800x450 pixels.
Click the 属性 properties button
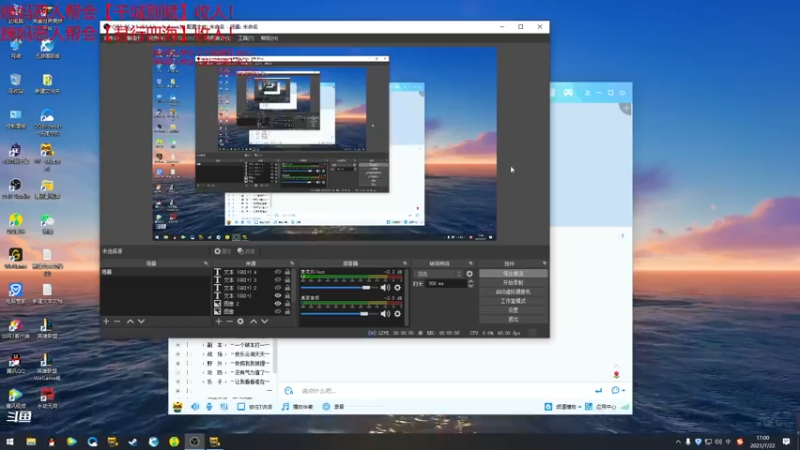(x=223, y=251)
